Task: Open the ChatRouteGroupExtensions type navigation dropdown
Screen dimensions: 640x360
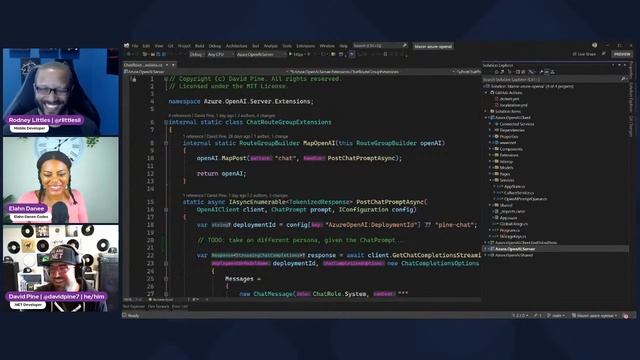Action: tap(372, 72)
